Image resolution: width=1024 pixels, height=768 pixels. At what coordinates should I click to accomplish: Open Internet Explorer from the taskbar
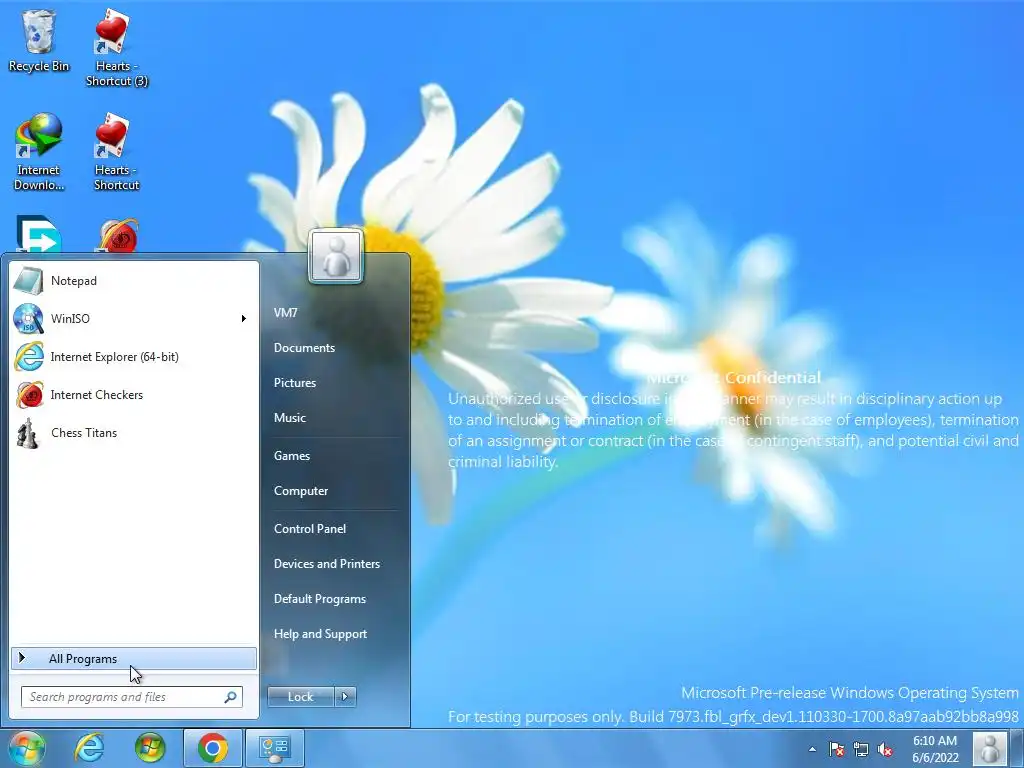pos(89,748)
